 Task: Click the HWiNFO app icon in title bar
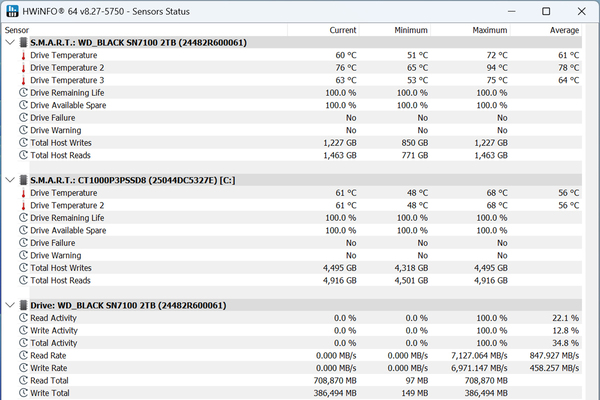(12, 11)
